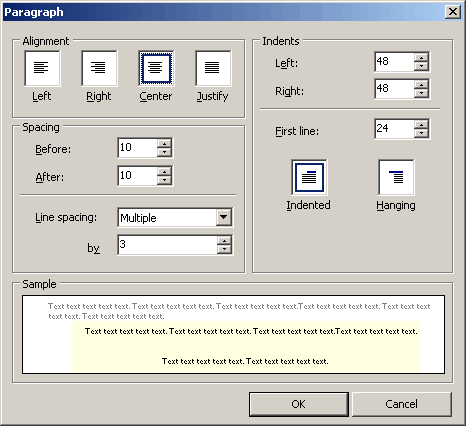Screen dimensions: 466x426
Task: Click the Sample preview text area
Action: pyautogui.click(x=233, y=334)
